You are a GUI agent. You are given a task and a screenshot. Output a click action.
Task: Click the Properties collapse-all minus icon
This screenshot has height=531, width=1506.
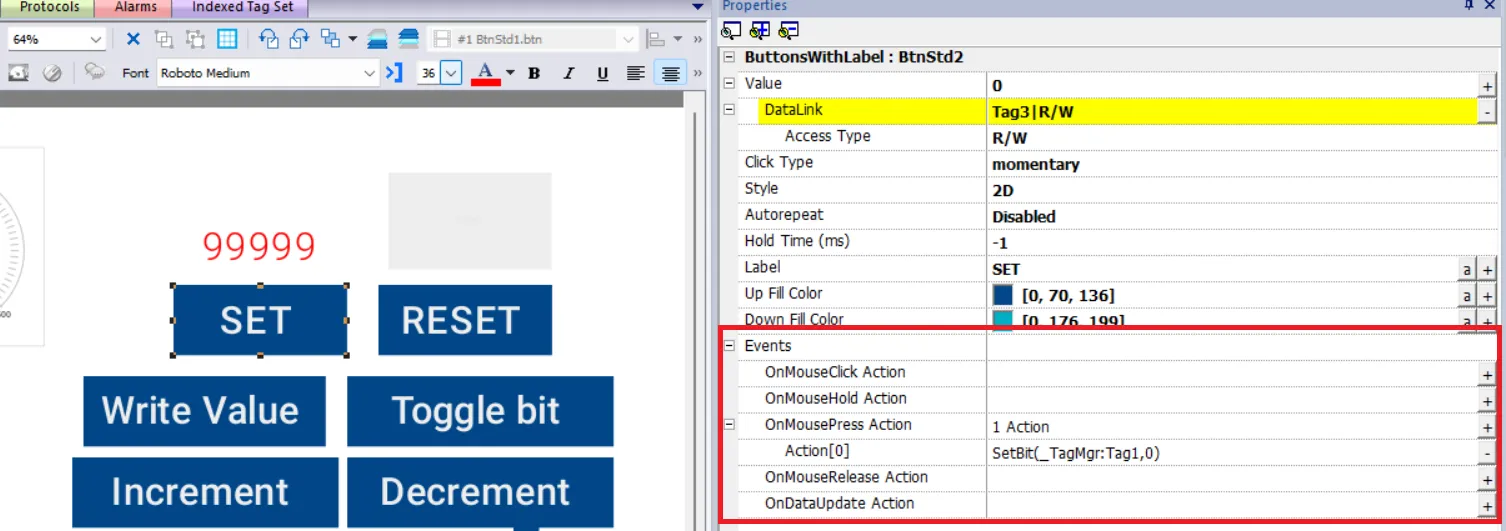click(789, 30)
